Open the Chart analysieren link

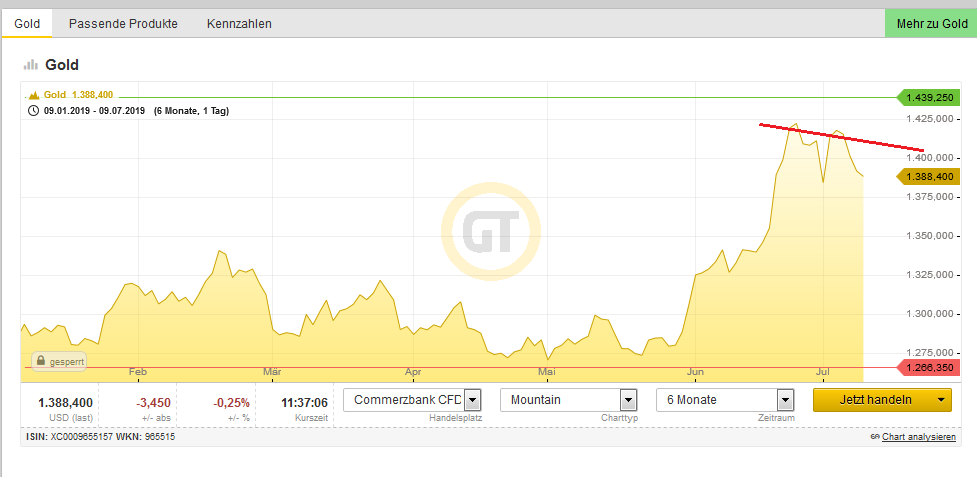[x=918, y=437]
